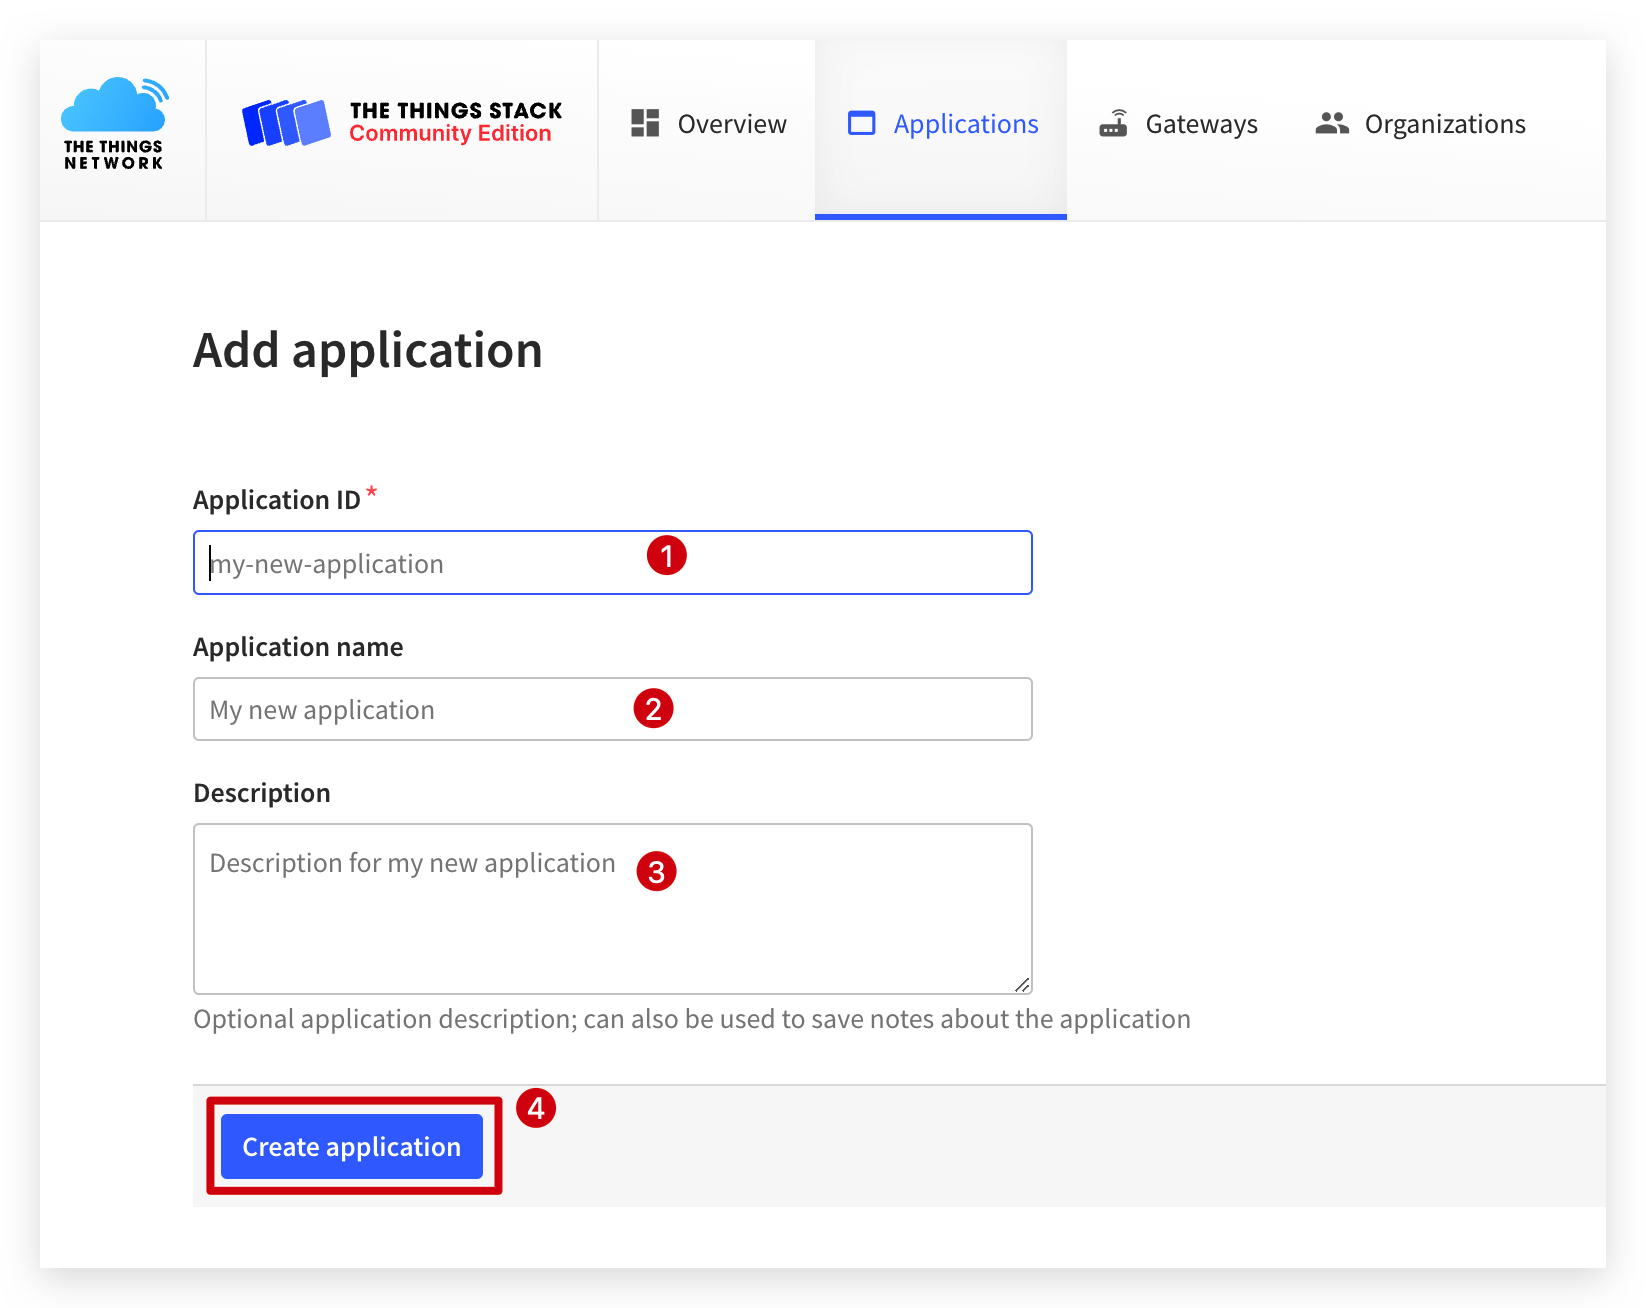The width and height of the screenshot is (1646, 1308).
Task: Click the Create application button
Action: 352,1146
